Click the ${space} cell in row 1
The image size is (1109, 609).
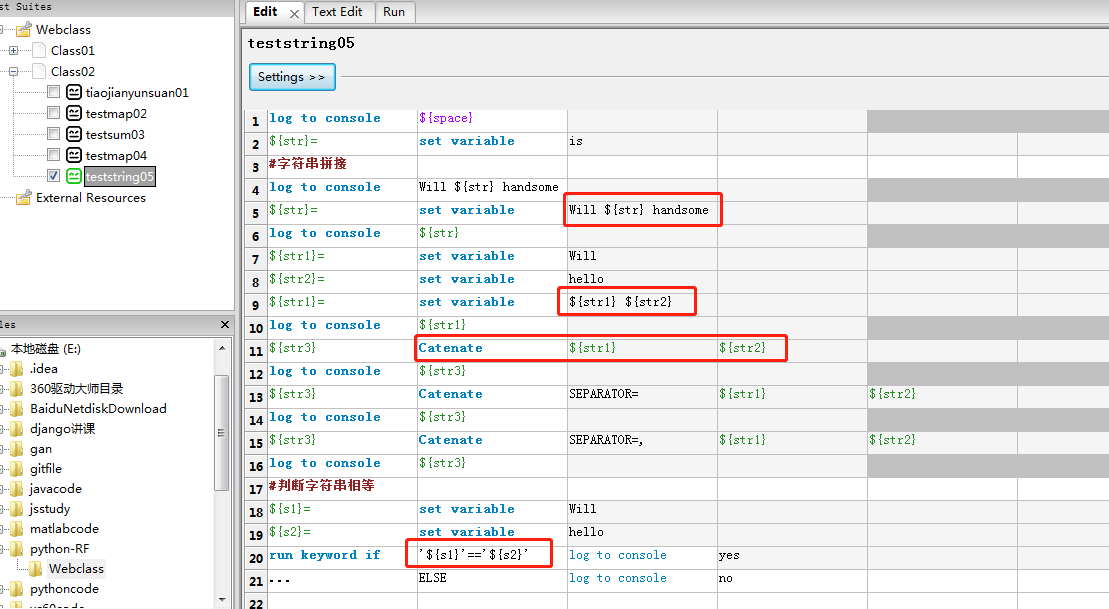492,120
